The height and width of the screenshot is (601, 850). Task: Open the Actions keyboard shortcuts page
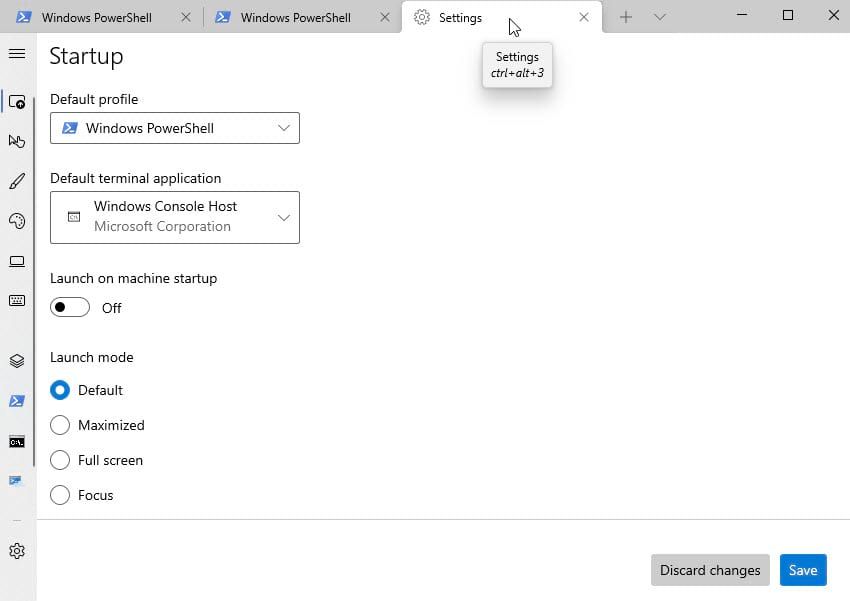click(x=16, y=301)
